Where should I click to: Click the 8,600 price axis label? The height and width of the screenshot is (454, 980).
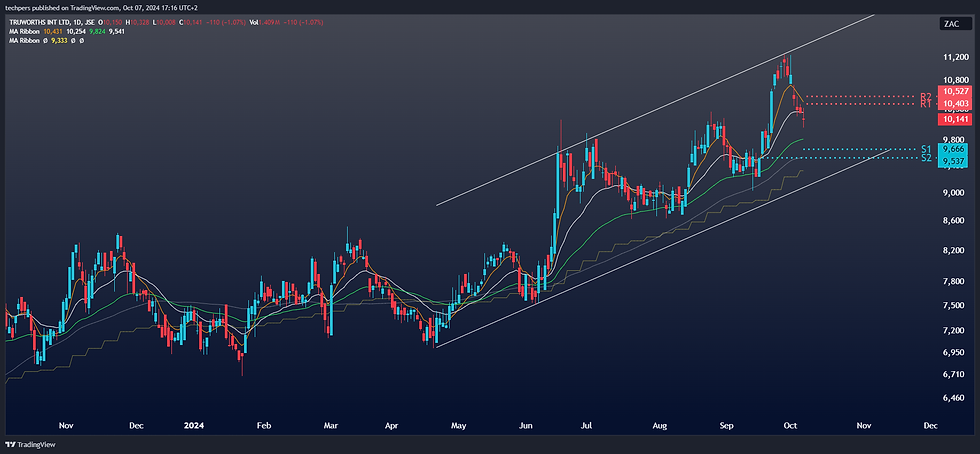click(954, 221)
